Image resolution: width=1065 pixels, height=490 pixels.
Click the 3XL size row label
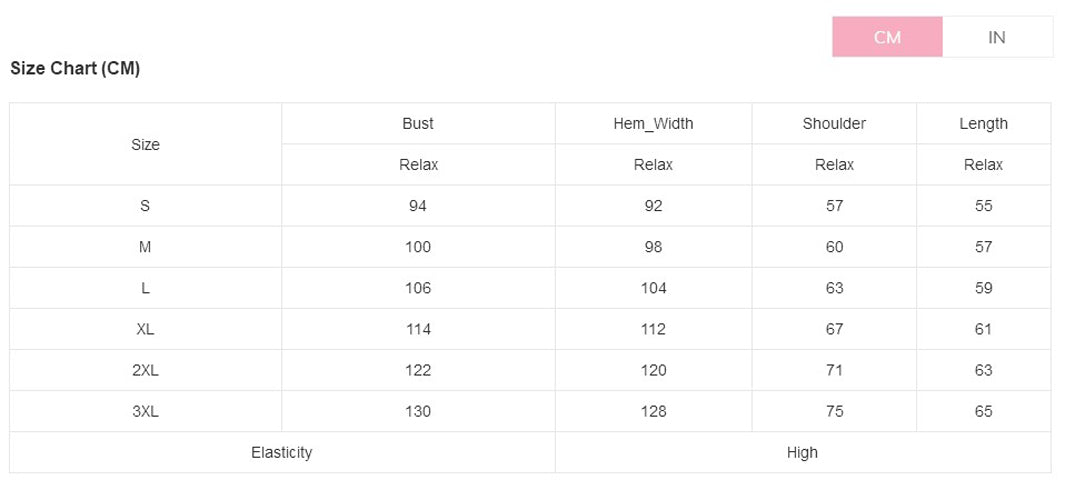[x=145, y=411]
